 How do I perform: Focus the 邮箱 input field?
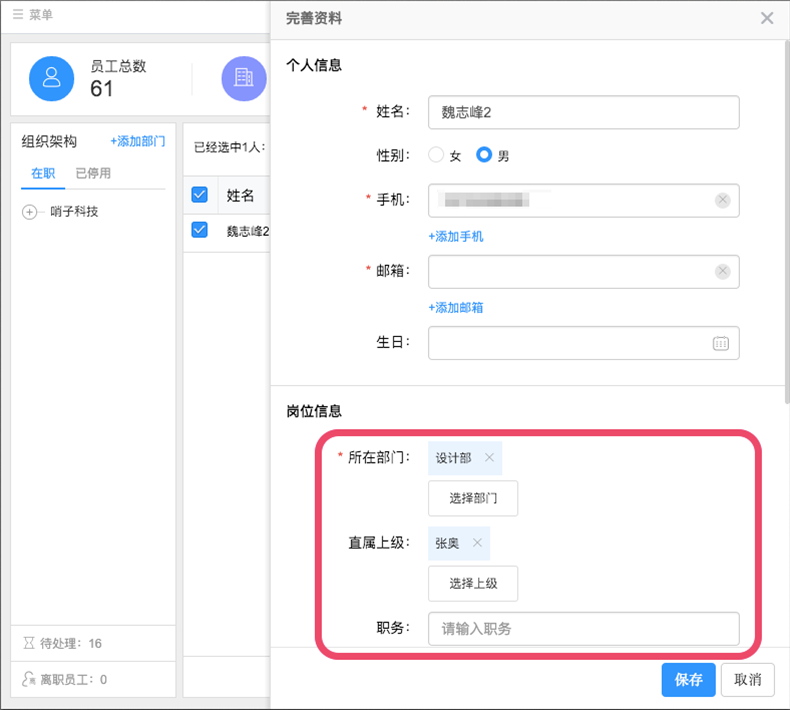583,272
